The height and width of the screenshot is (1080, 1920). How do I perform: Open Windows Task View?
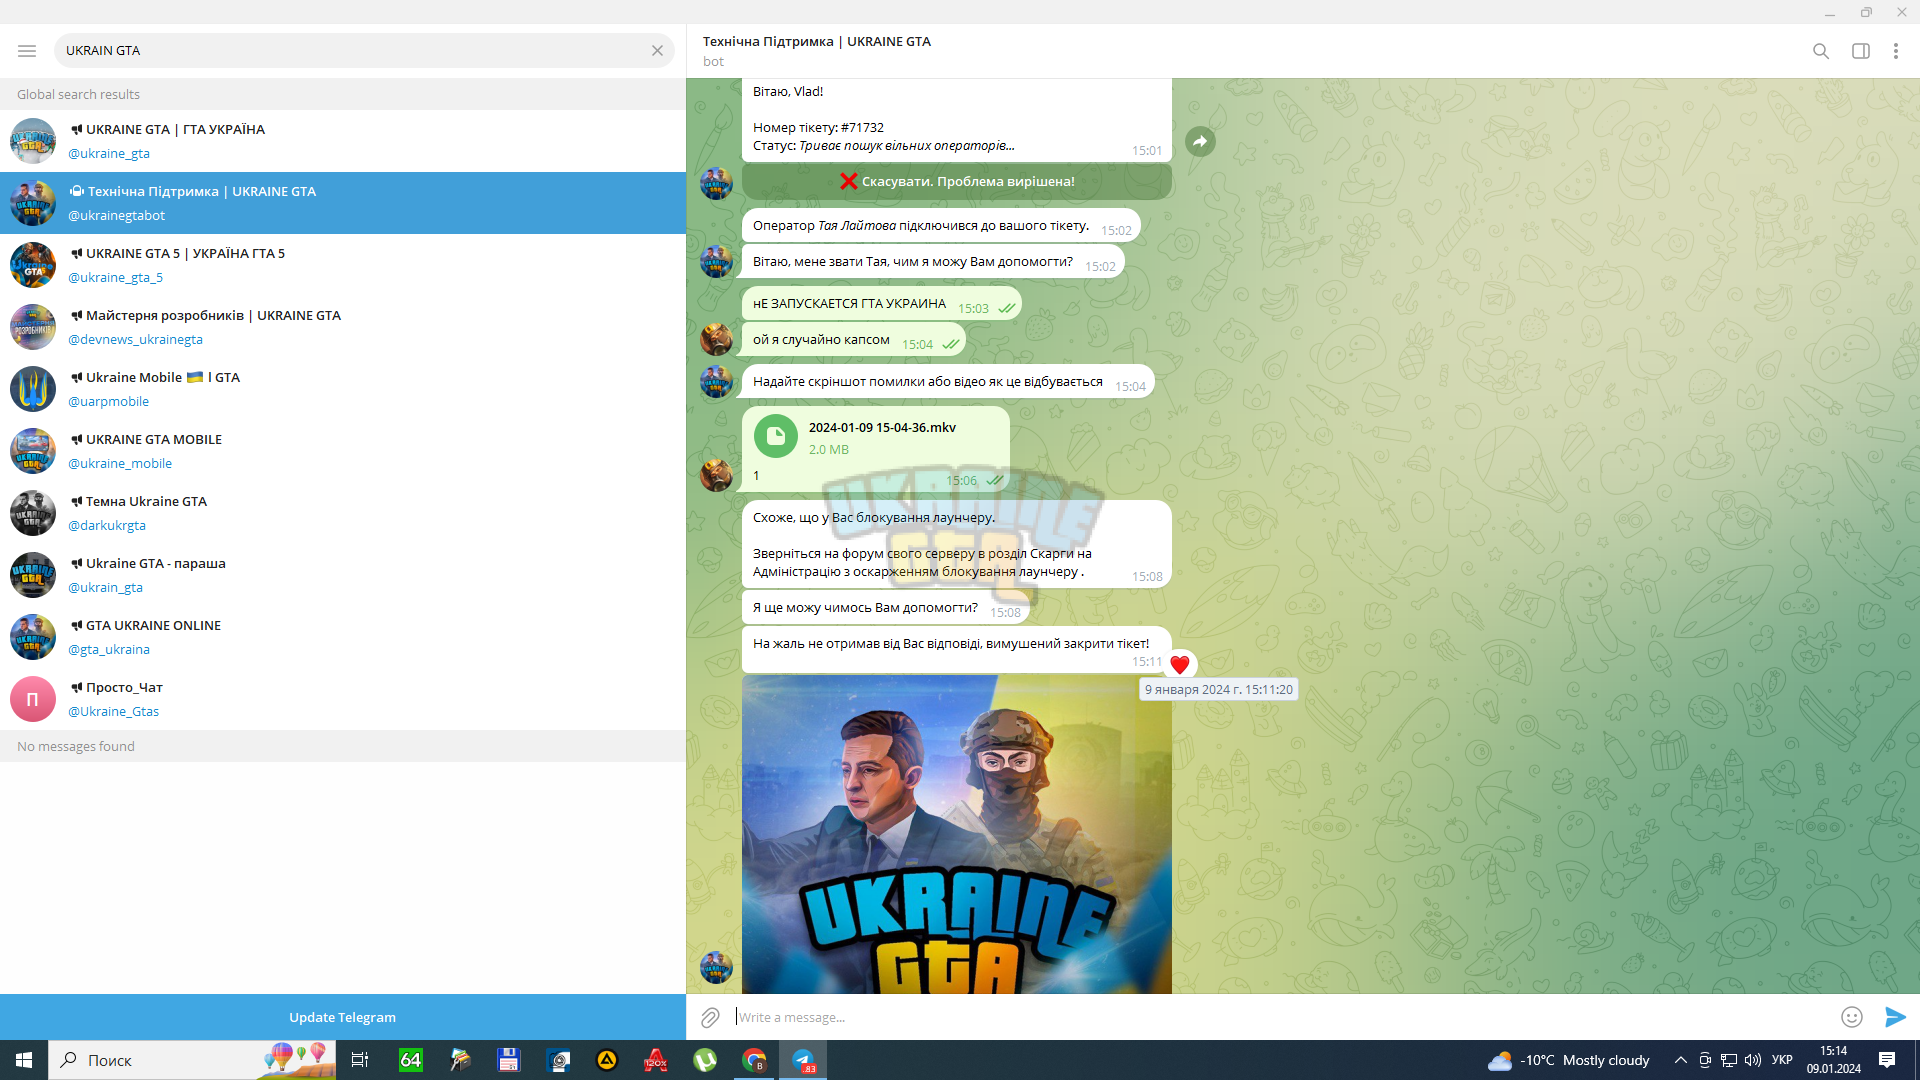click(360, 1060)
